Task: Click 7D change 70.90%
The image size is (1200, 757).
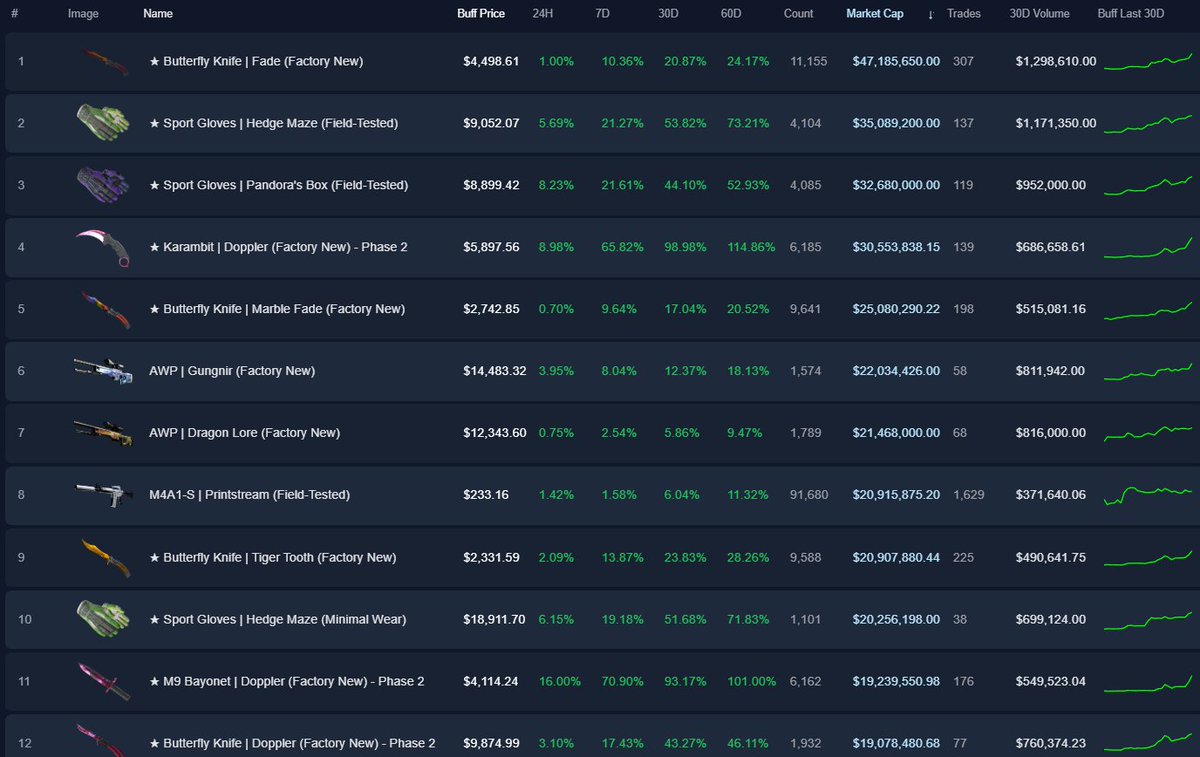Action: 623,681
